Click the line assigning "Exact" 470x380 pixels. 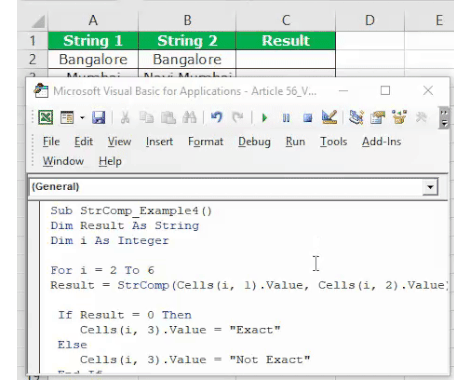pyautogui.click(x=180, y=330)
